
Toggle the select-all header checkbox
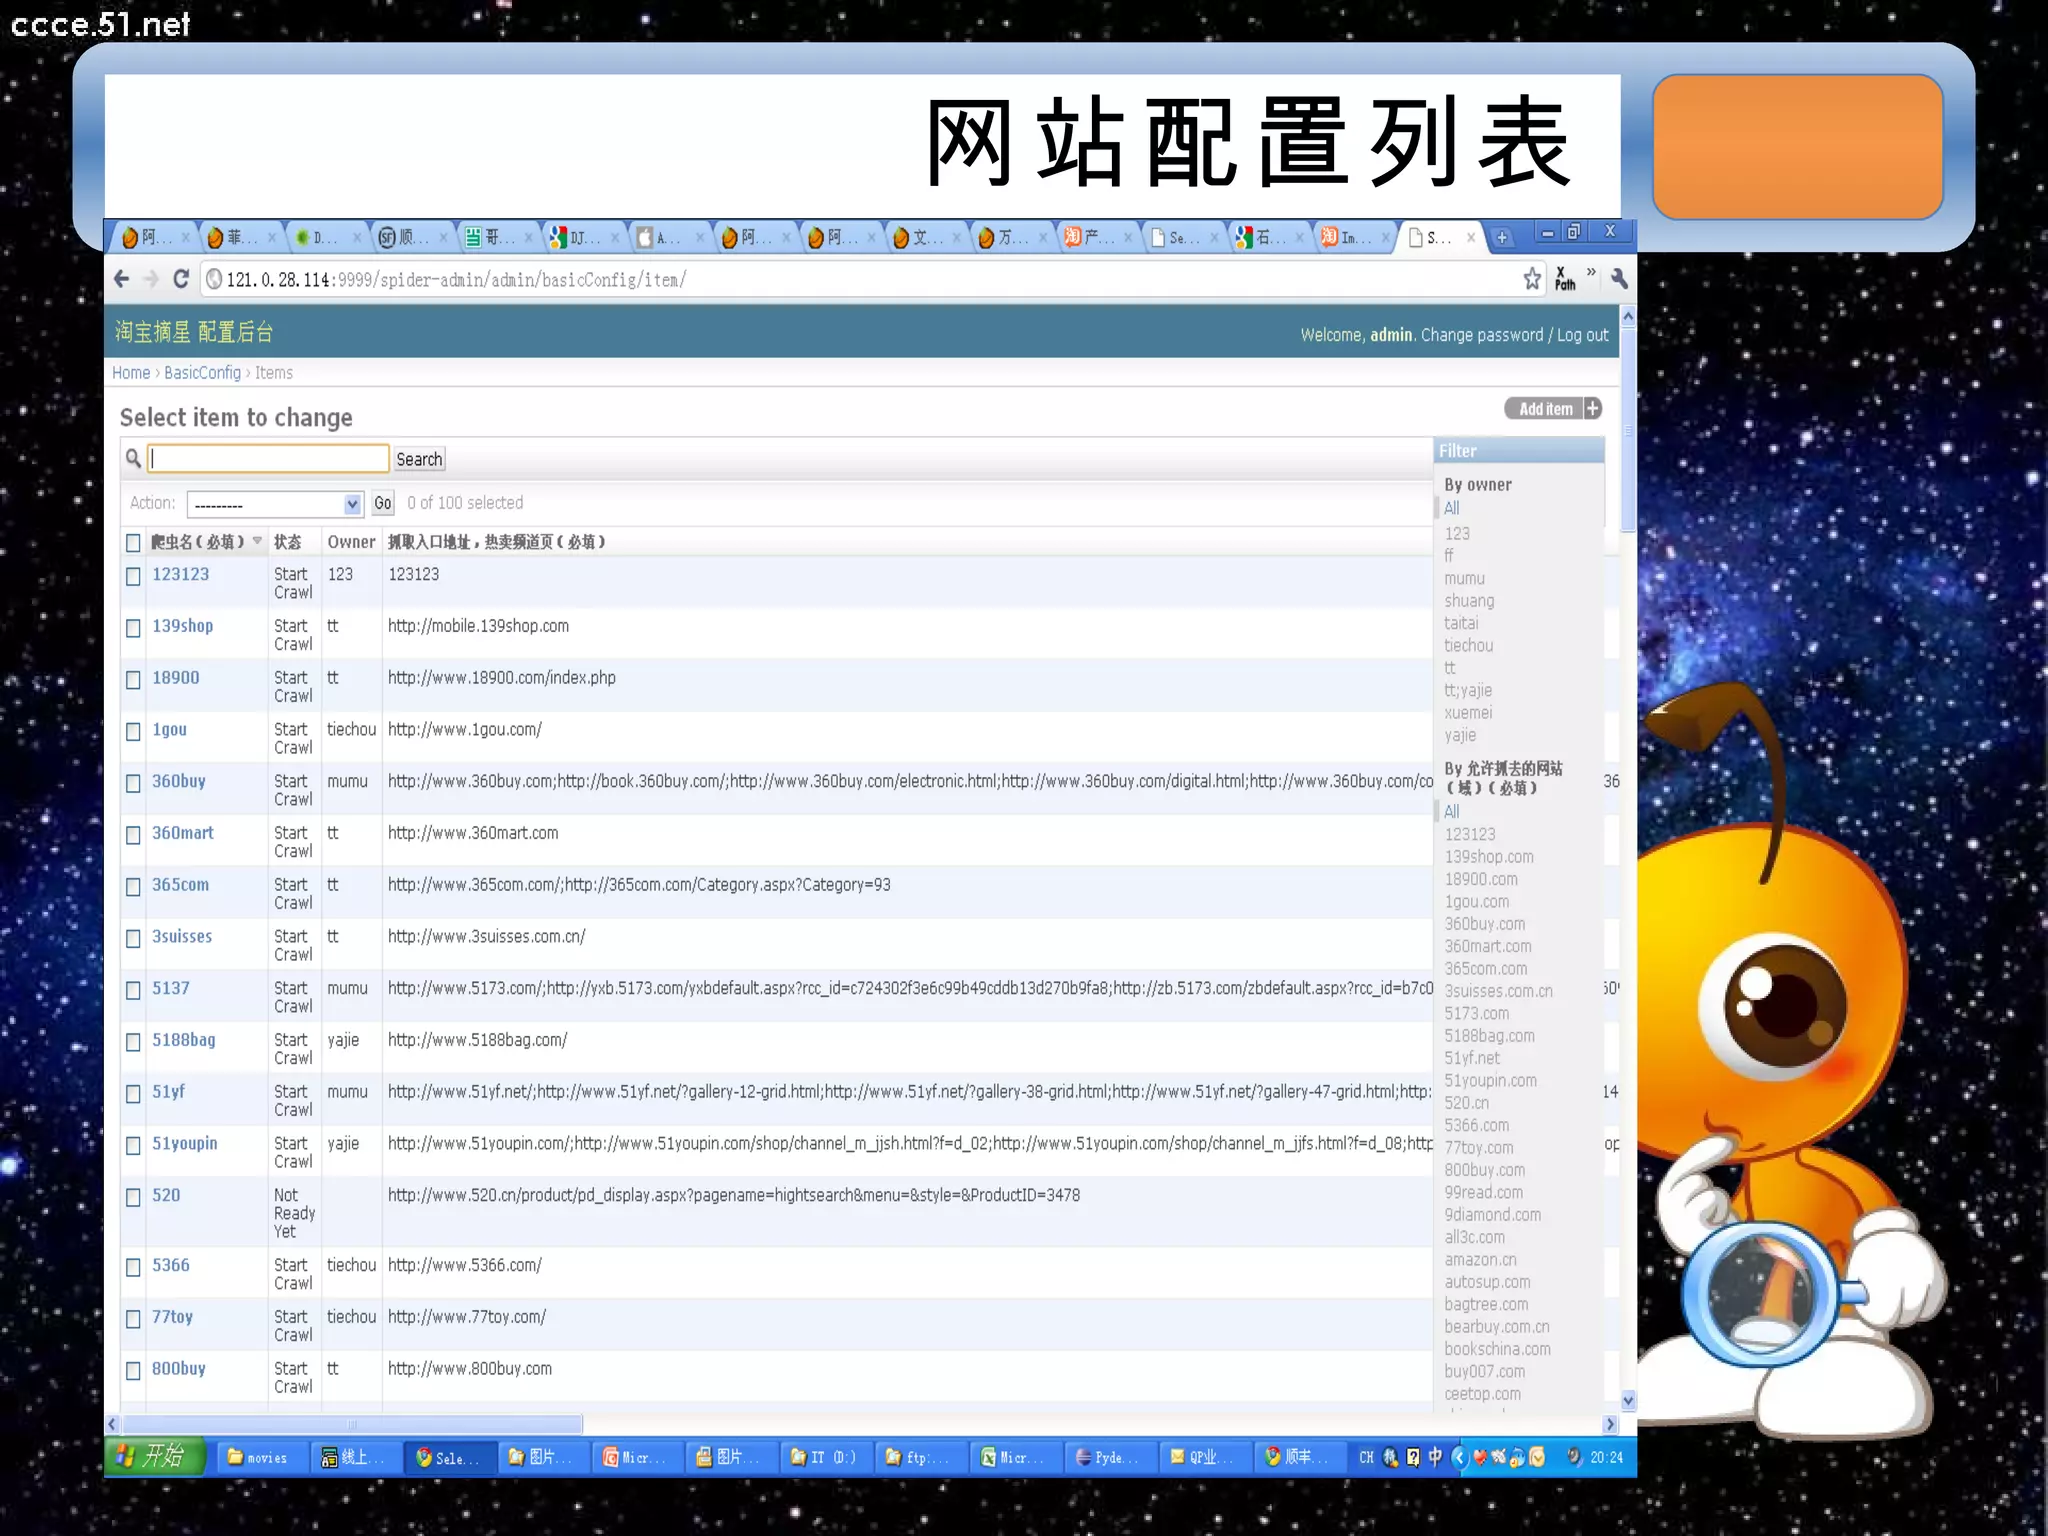coord(133,543)
